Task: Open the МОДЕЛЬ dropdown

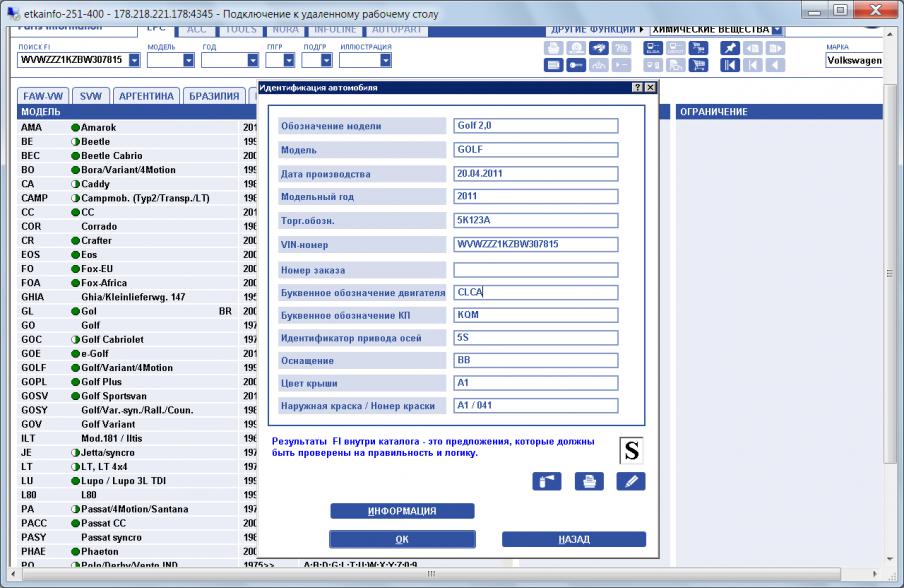Action: coord(188,60)
